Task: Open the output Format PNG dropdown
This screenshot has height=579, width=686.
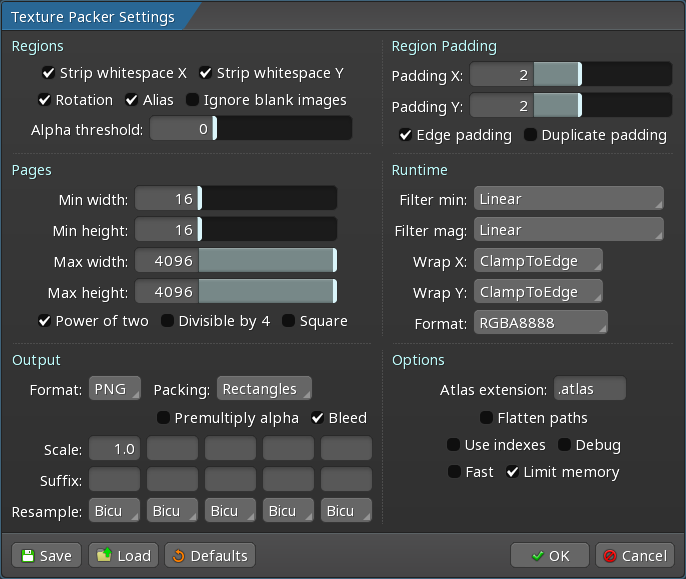Action: pyautogui.click(x=114, y=389)
